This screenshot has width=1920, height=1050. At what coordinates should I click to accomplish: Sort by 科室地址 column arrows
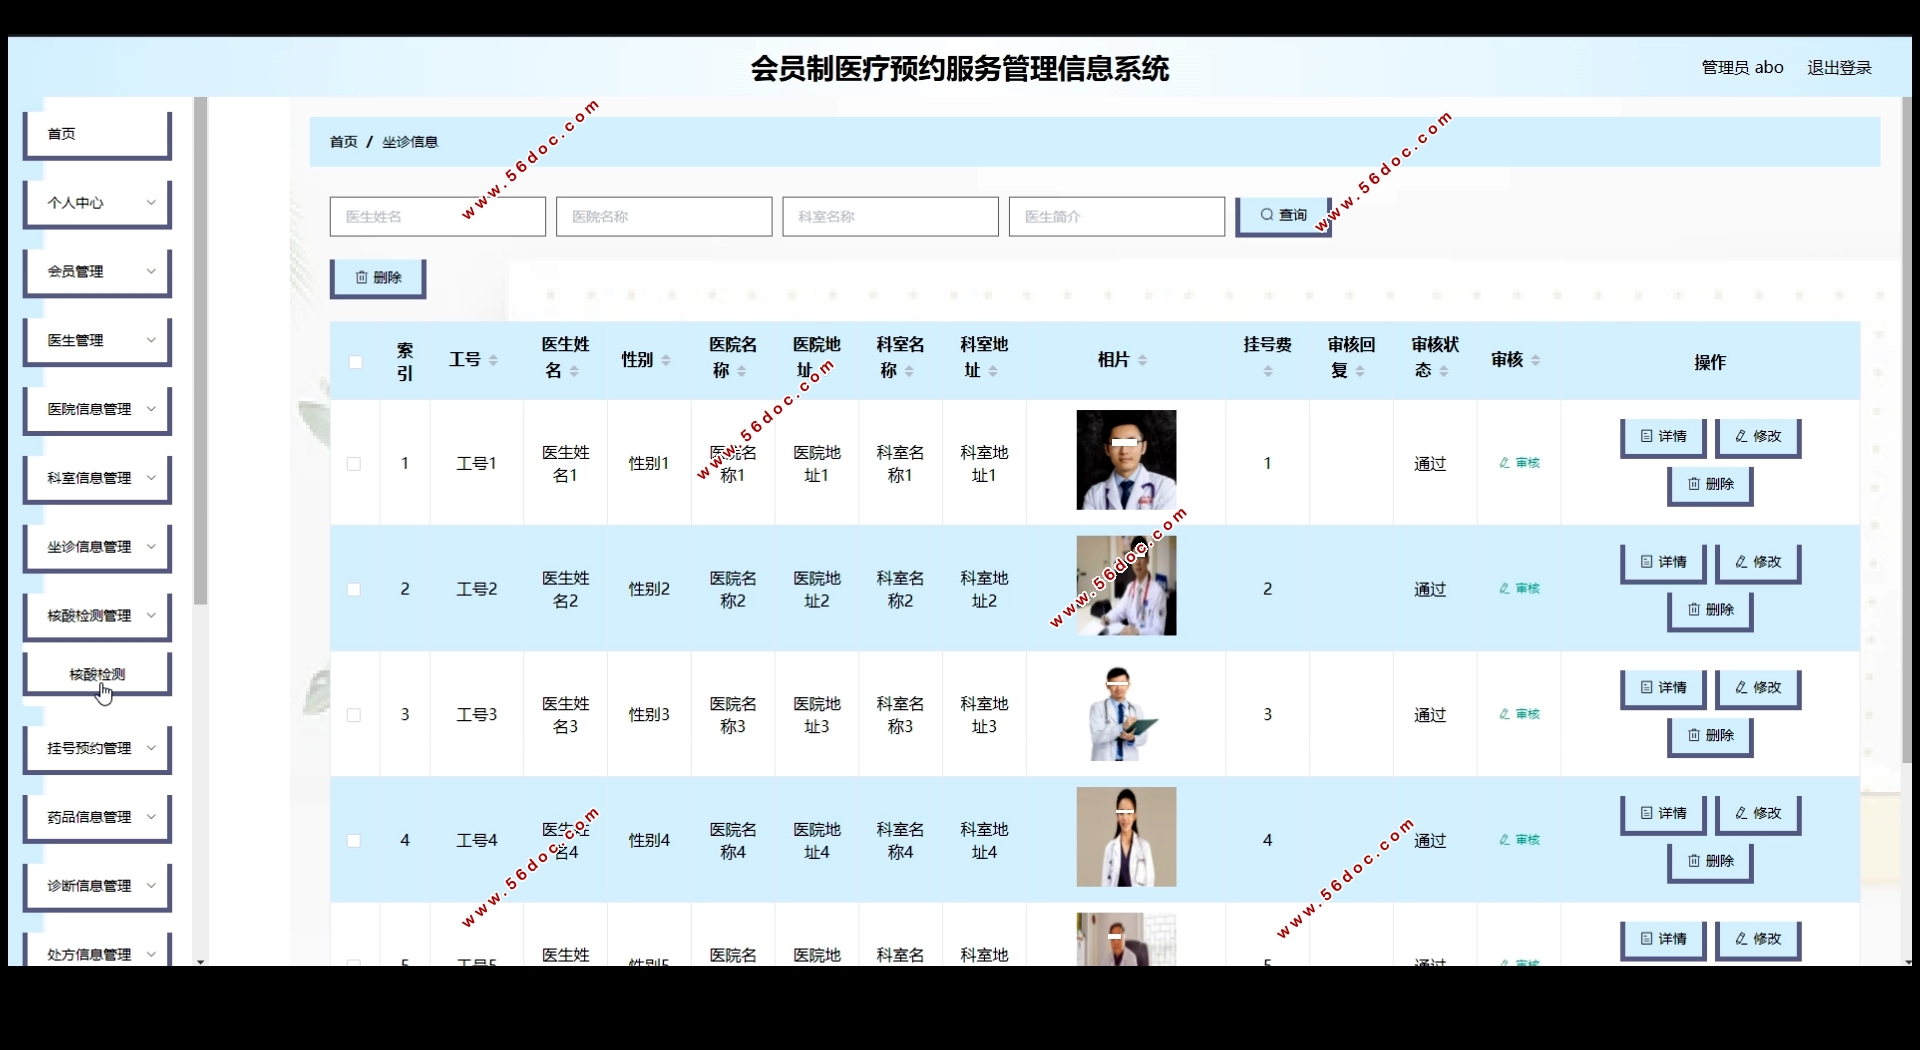tap(993, 371)
